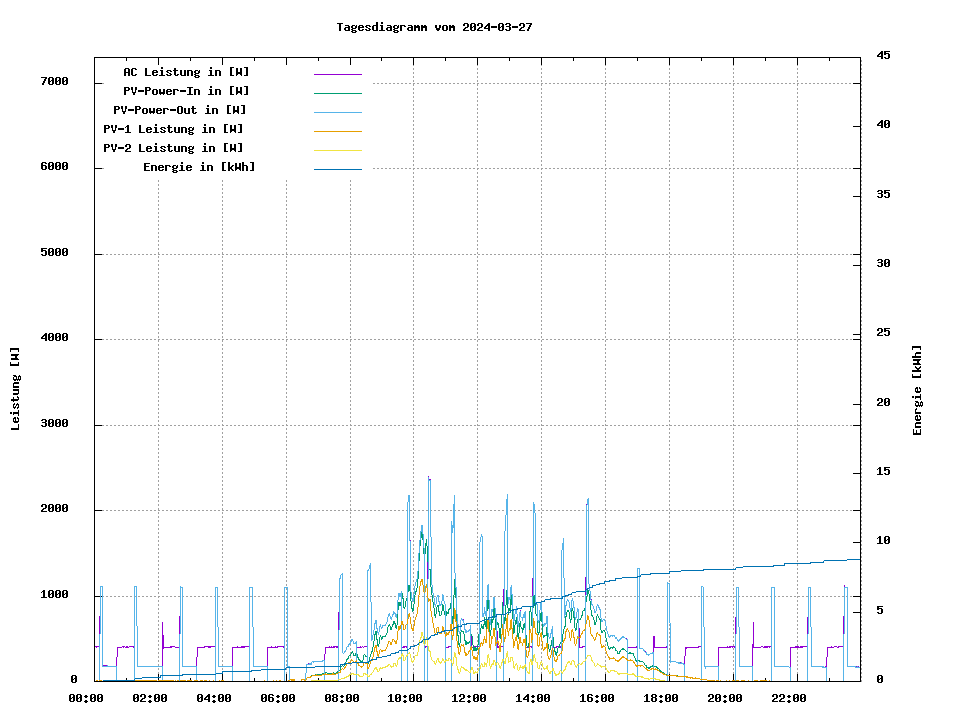Pick the PV-1 Leistung legend label
This screenshot has width=960, height=720.
click(x=173, y=129)
